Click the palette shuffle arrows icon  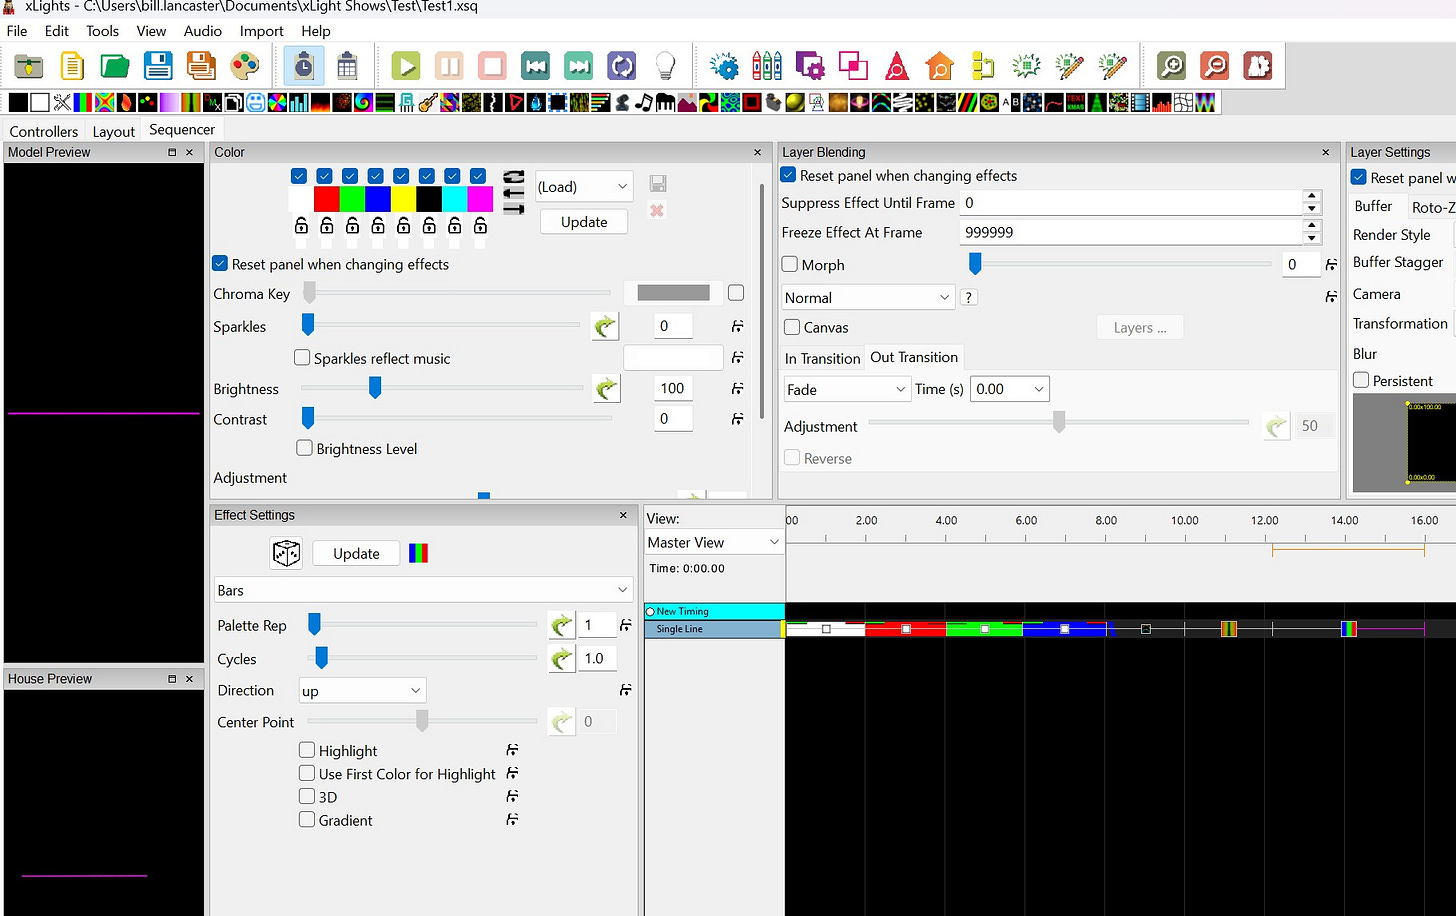514,176
